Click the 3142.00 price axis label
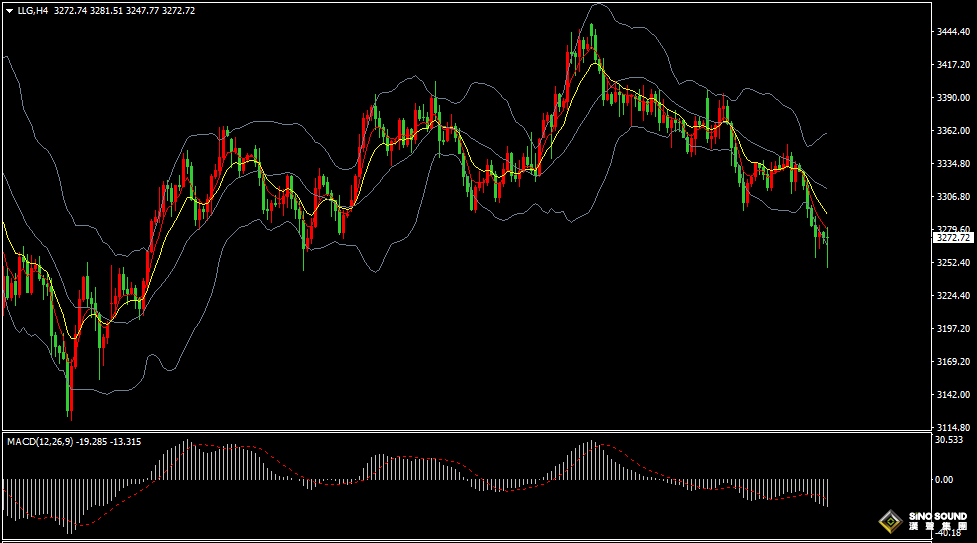 click(x=953, y=395)
